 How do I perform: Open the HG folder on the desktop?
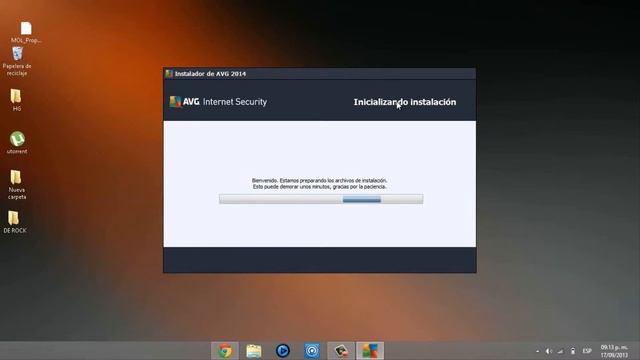point(16,100)
